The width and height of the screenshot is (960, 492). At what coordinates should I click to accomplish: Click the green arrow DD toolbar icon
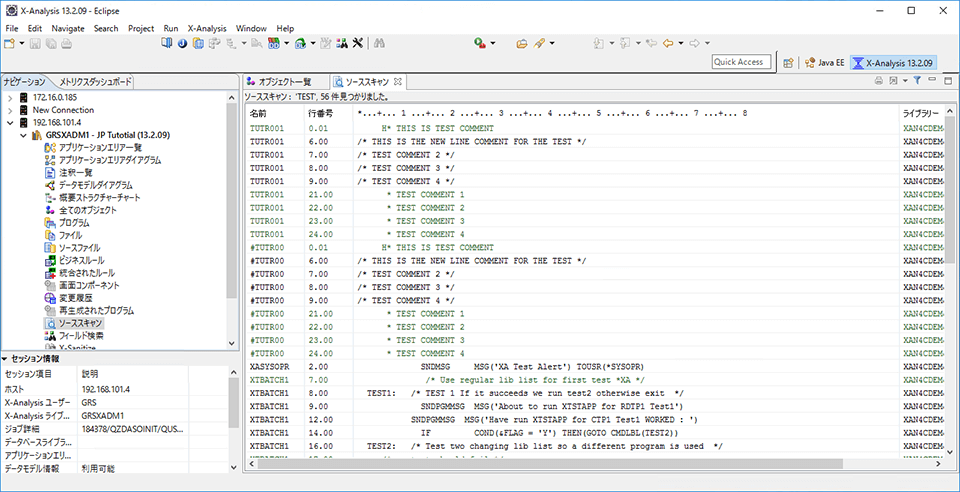(x=301, y=43)
